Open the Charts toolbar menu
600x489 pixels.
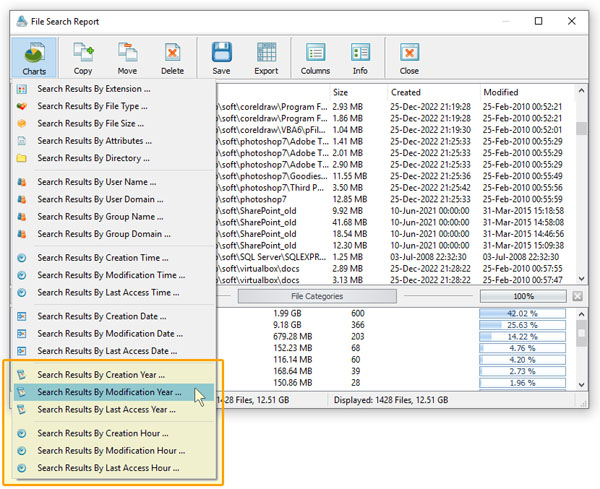[34, 57]
